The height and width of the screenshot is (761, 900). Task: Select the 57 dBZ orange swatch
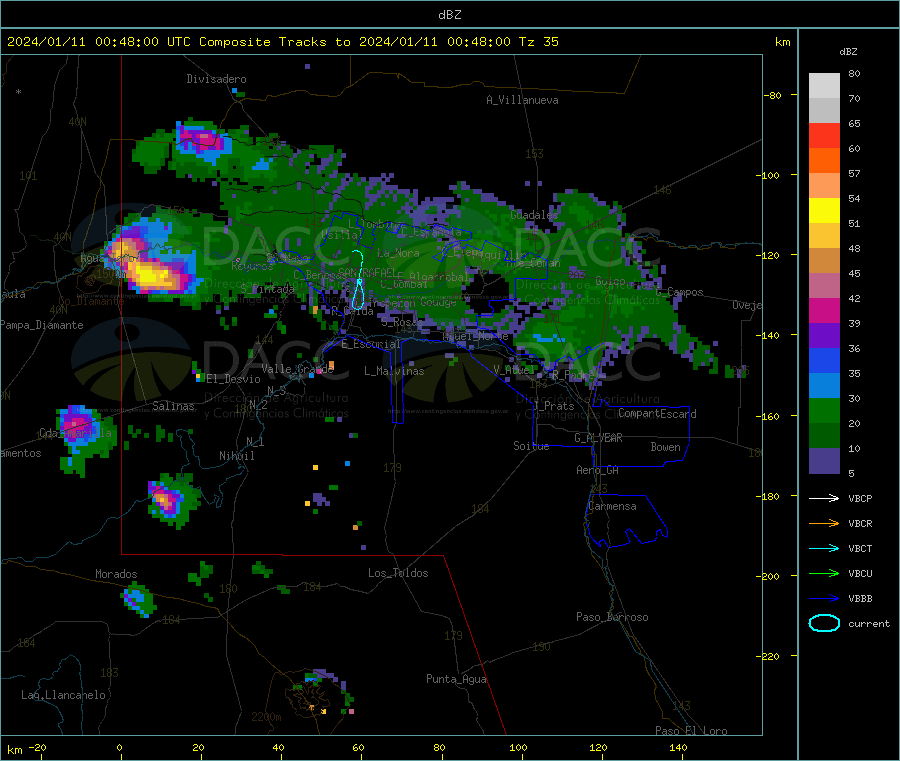tap(824, 161)
